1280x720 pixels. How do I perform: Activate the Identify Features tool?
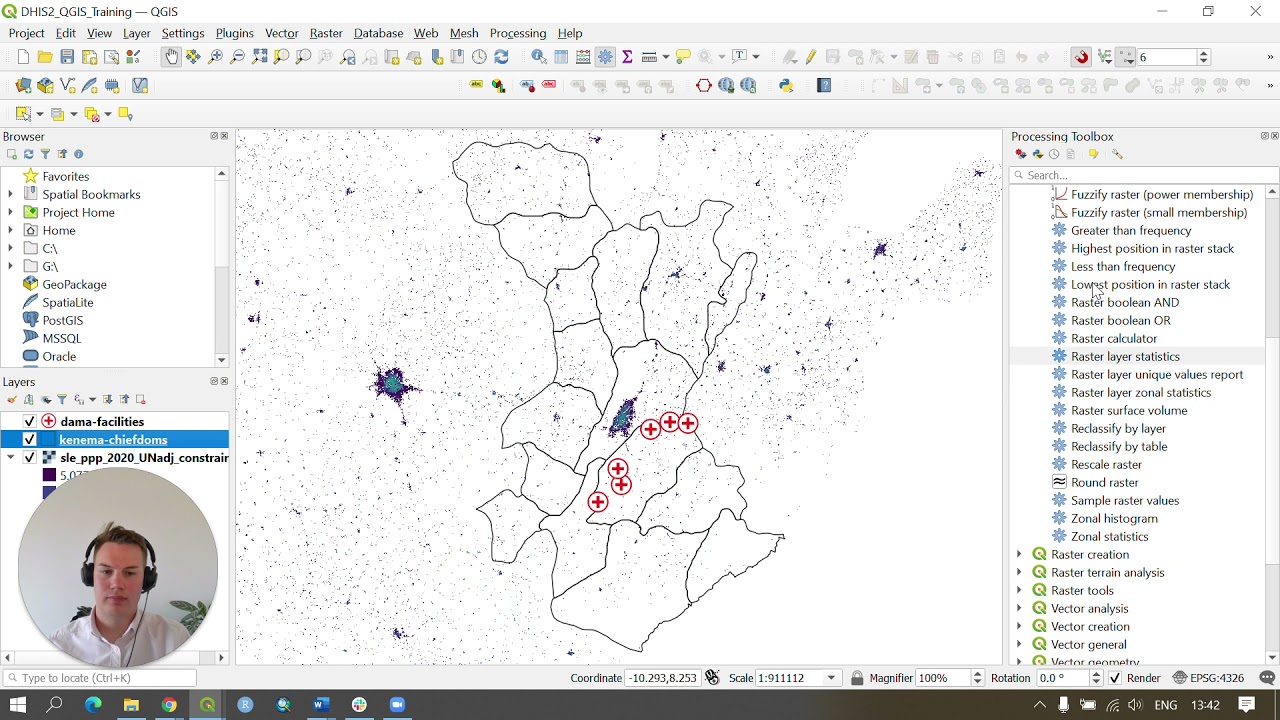point(539,57)
